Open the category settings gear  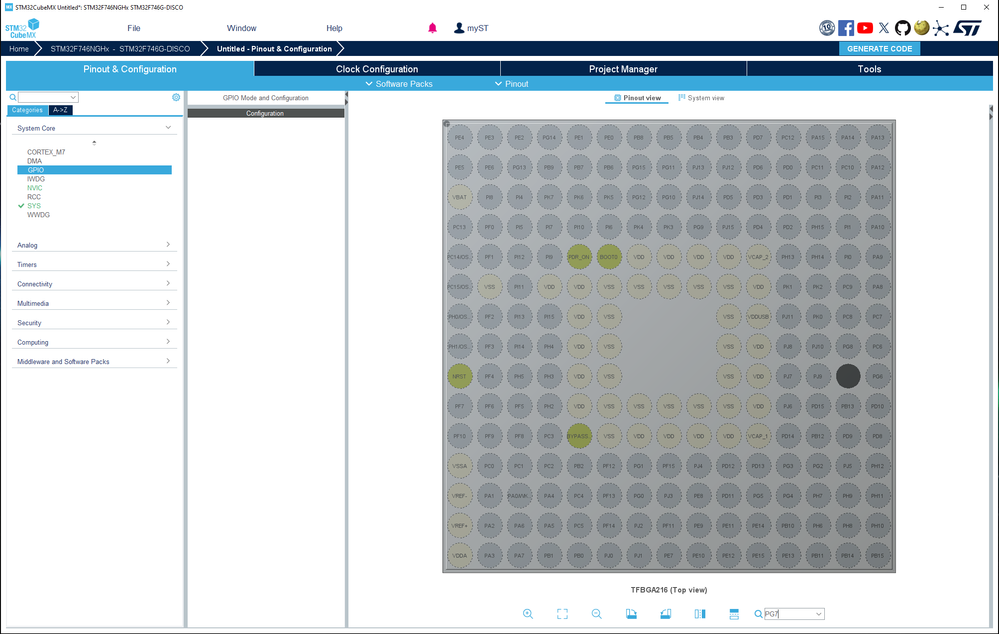[x=176, y=97]
